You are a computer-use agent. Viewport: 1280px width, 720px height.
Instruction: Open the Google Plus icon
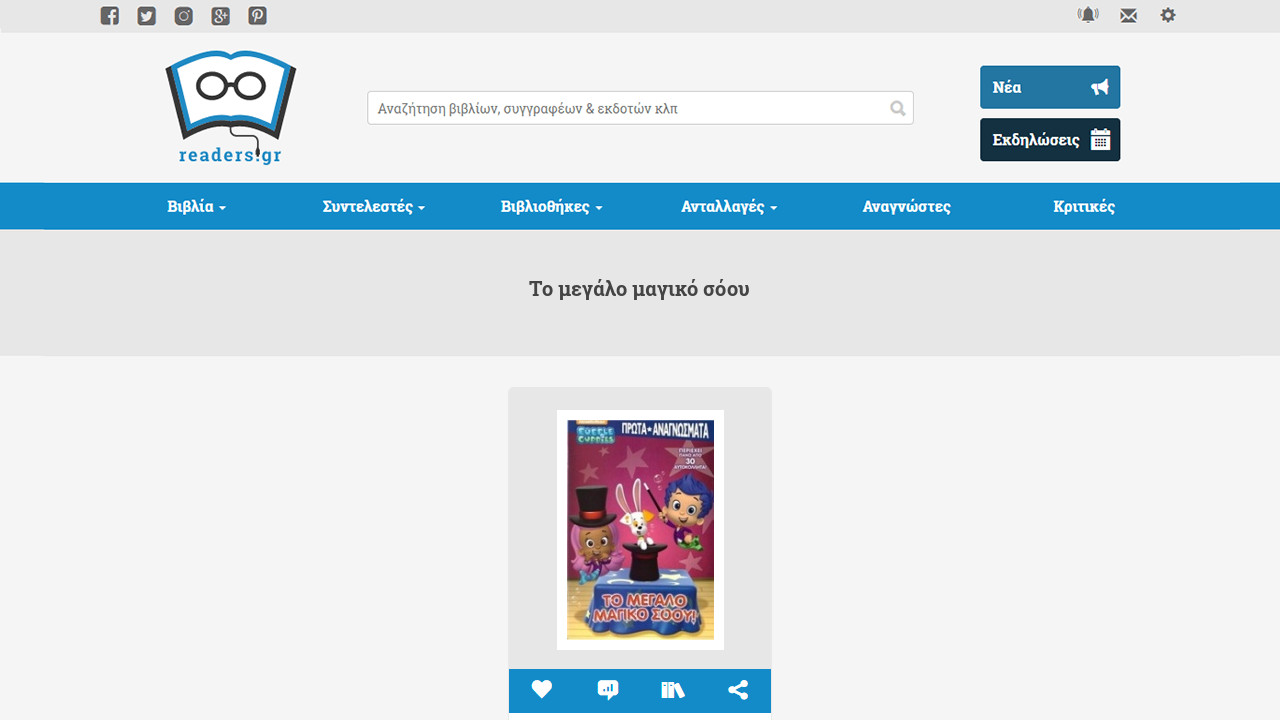(221, 16)
